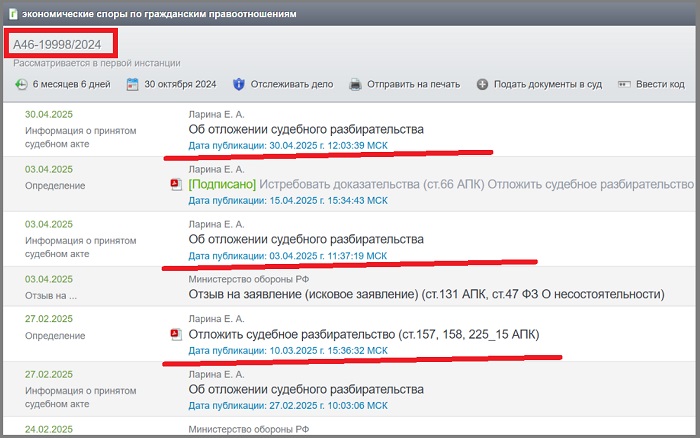The height and width of the screenshot is (438, 700).
Task: Click the plus icon for Подать документы в суд
Action: [482, 84]
